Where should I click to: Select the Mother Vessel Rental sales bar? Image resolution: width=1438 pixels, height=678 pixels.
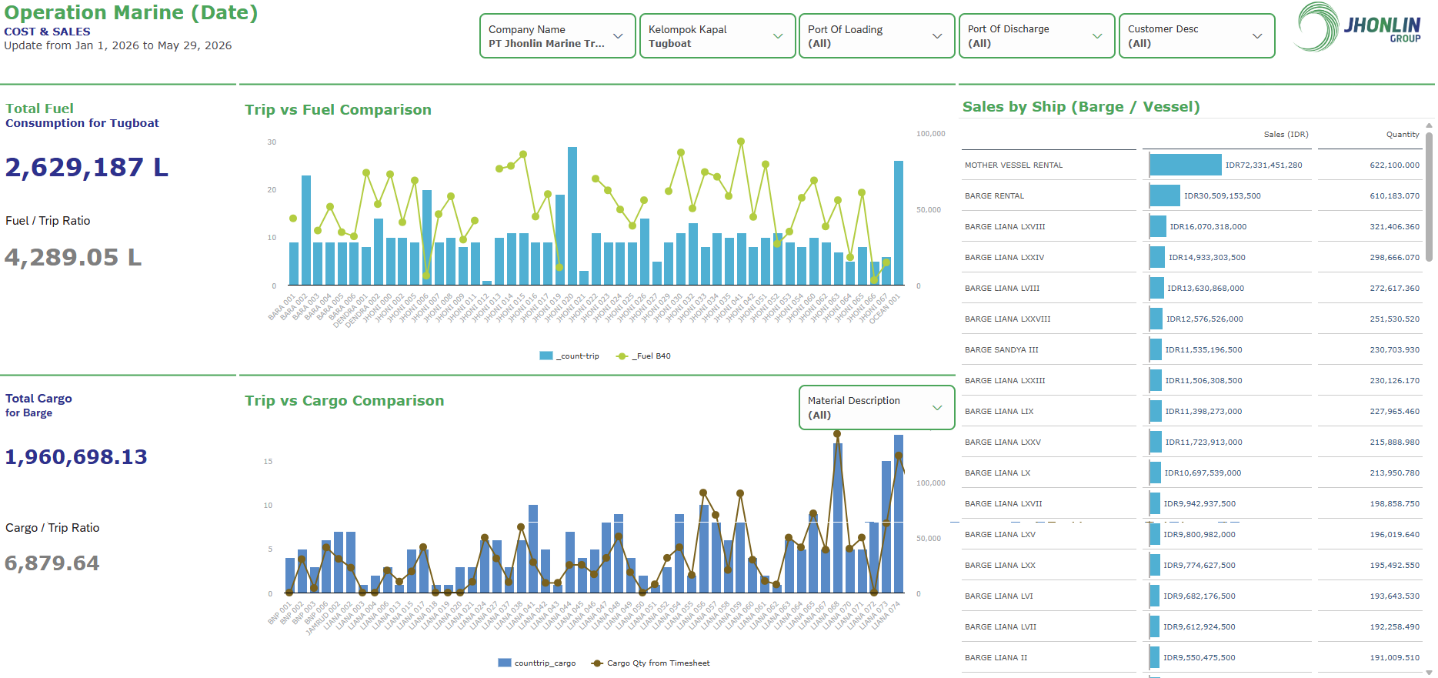[x=1185, y=165]
